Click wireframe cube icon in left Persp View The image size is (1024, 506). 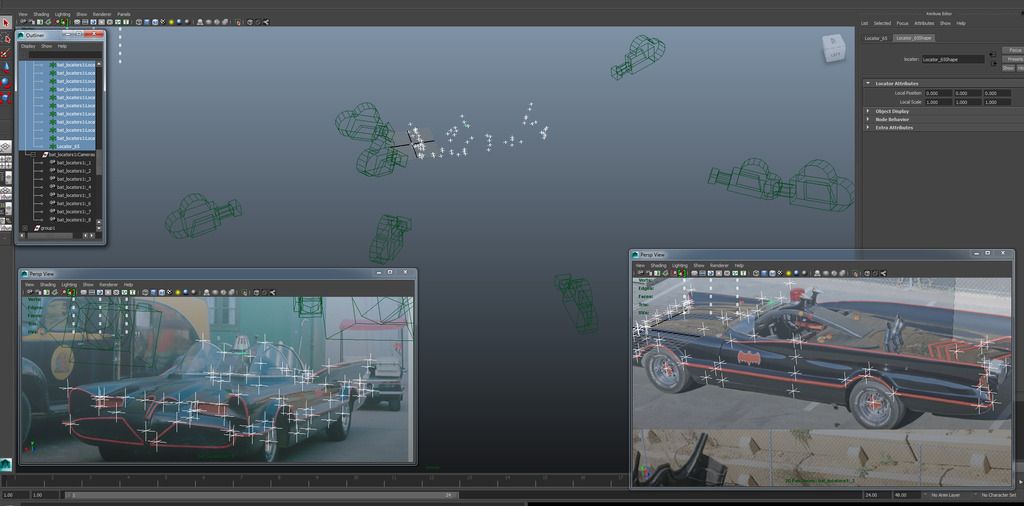(145, 293)
